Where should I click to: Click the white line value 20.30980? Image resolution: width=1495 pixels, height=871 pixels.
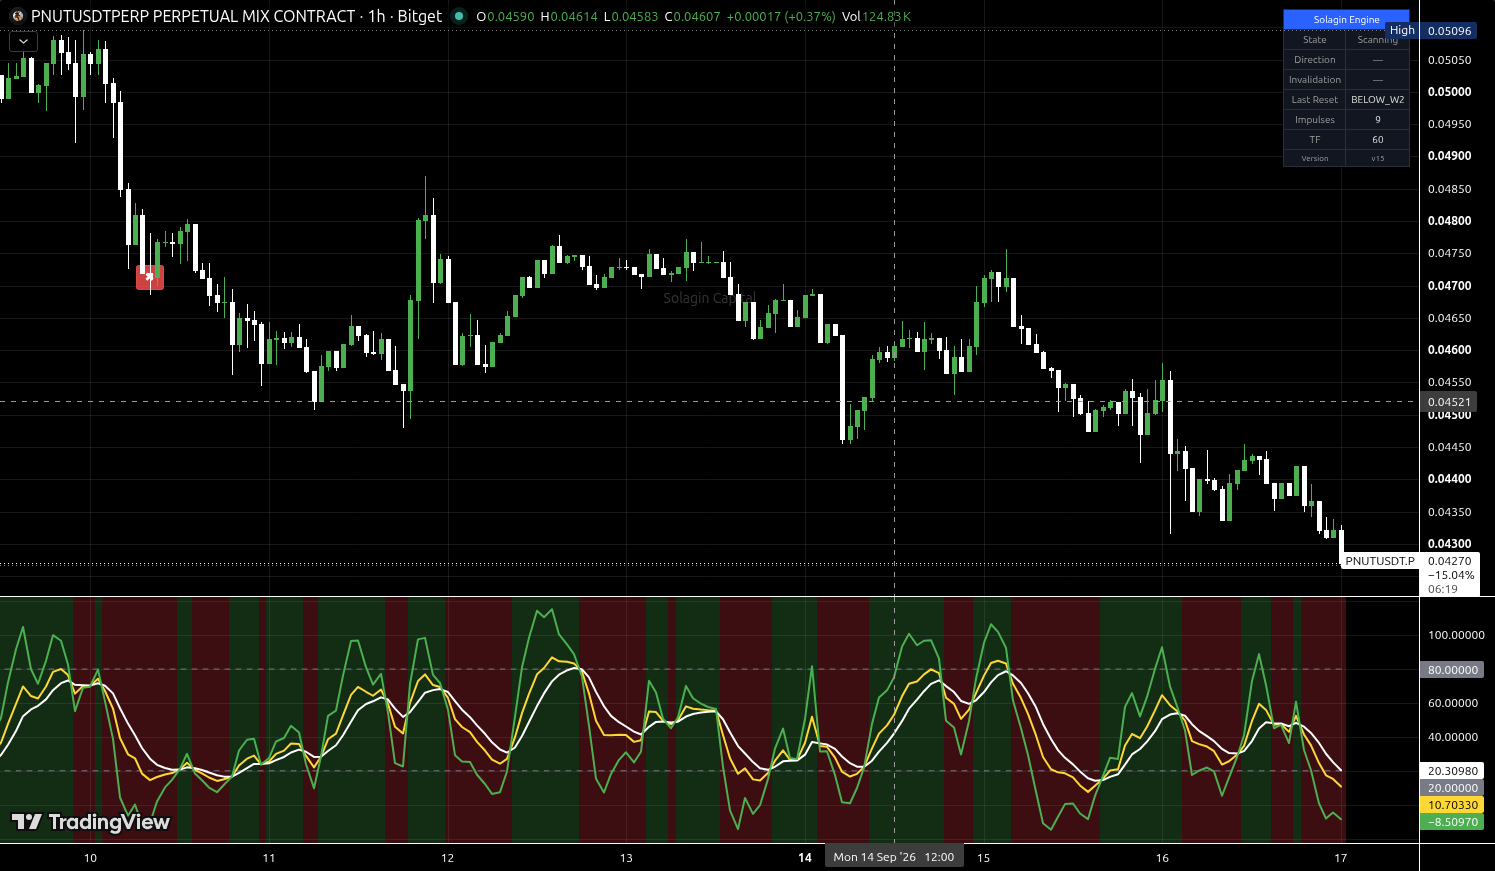click(x=1452, y=771)
